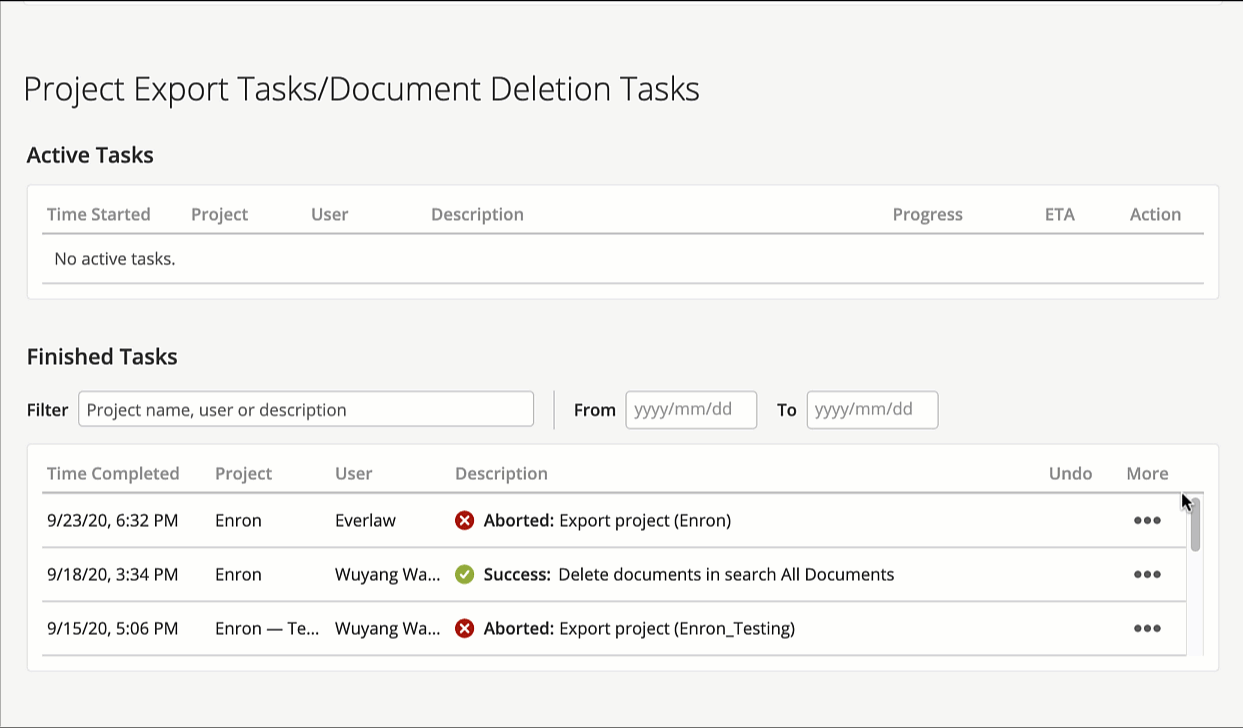This screenshot has width=1243, height=728.
Task: Select the 9/18/20, 3:34 PM timestamp
Action: (112, 574)
